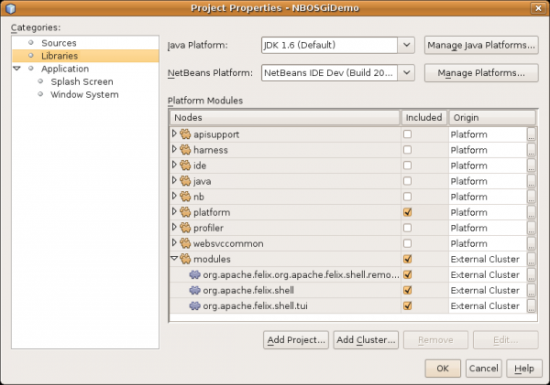550x385 pixels.
Task: Click Manage Platforms button
Action: point(481,73)
